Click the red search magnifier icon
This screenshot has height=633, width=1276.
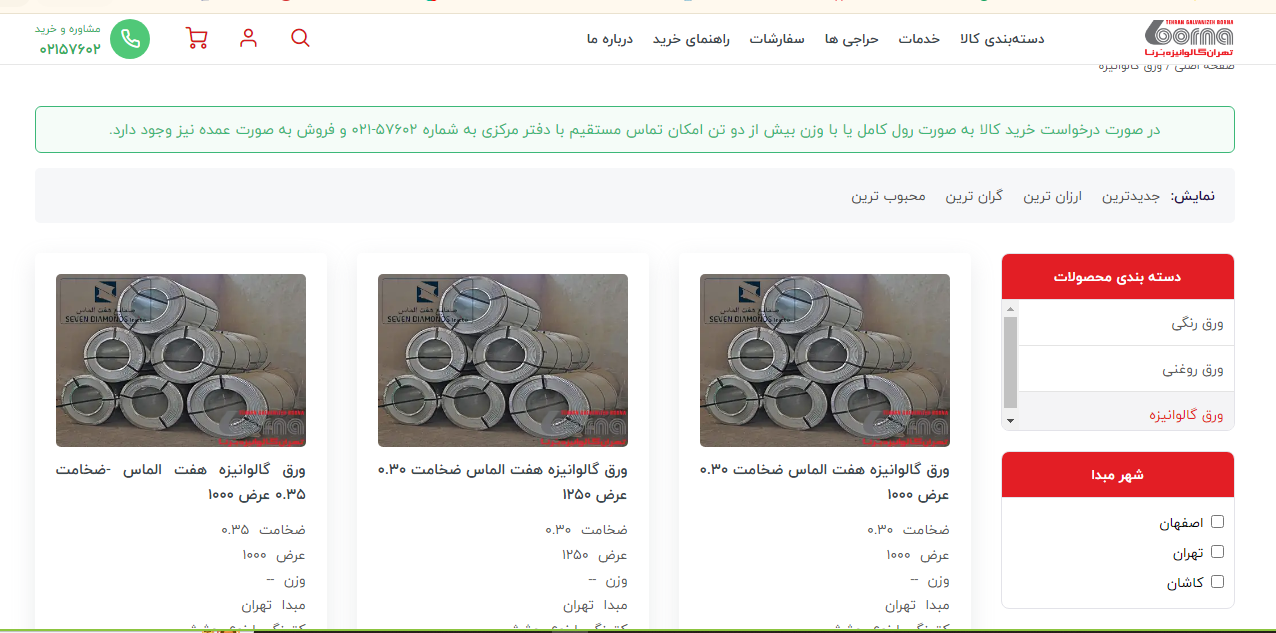(300, 38)
